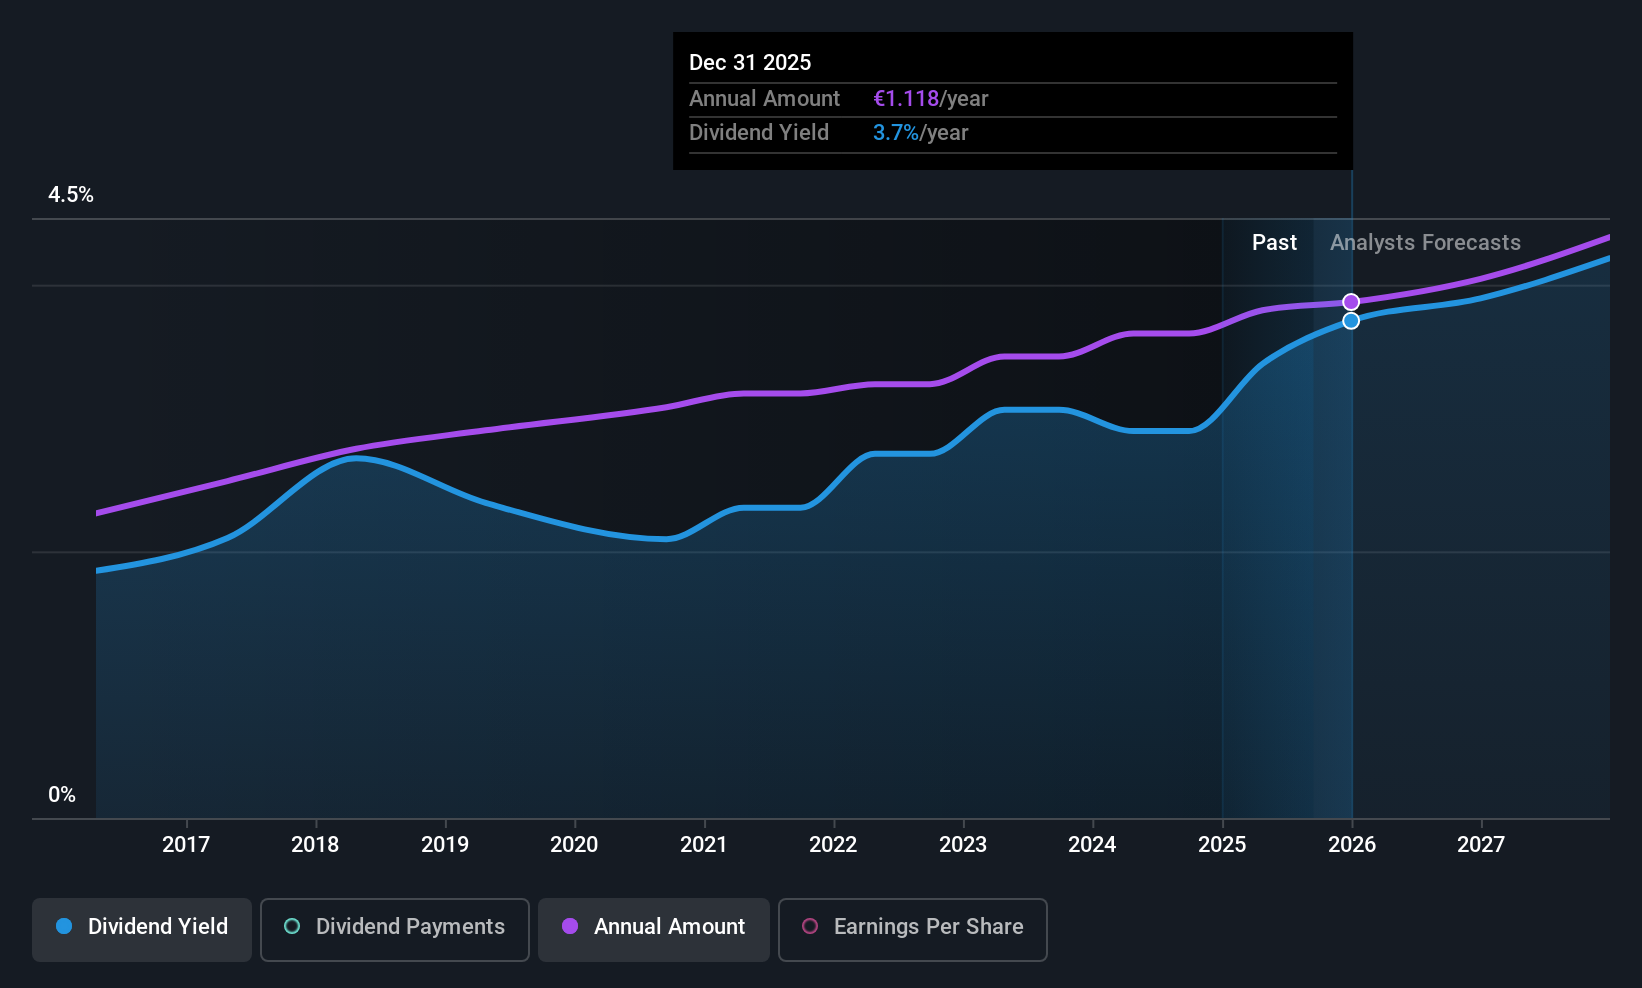Click the Dec 31 2025 tooltip date
The height and width of the screenshot is (988, 1642).
tap(750, 63)
